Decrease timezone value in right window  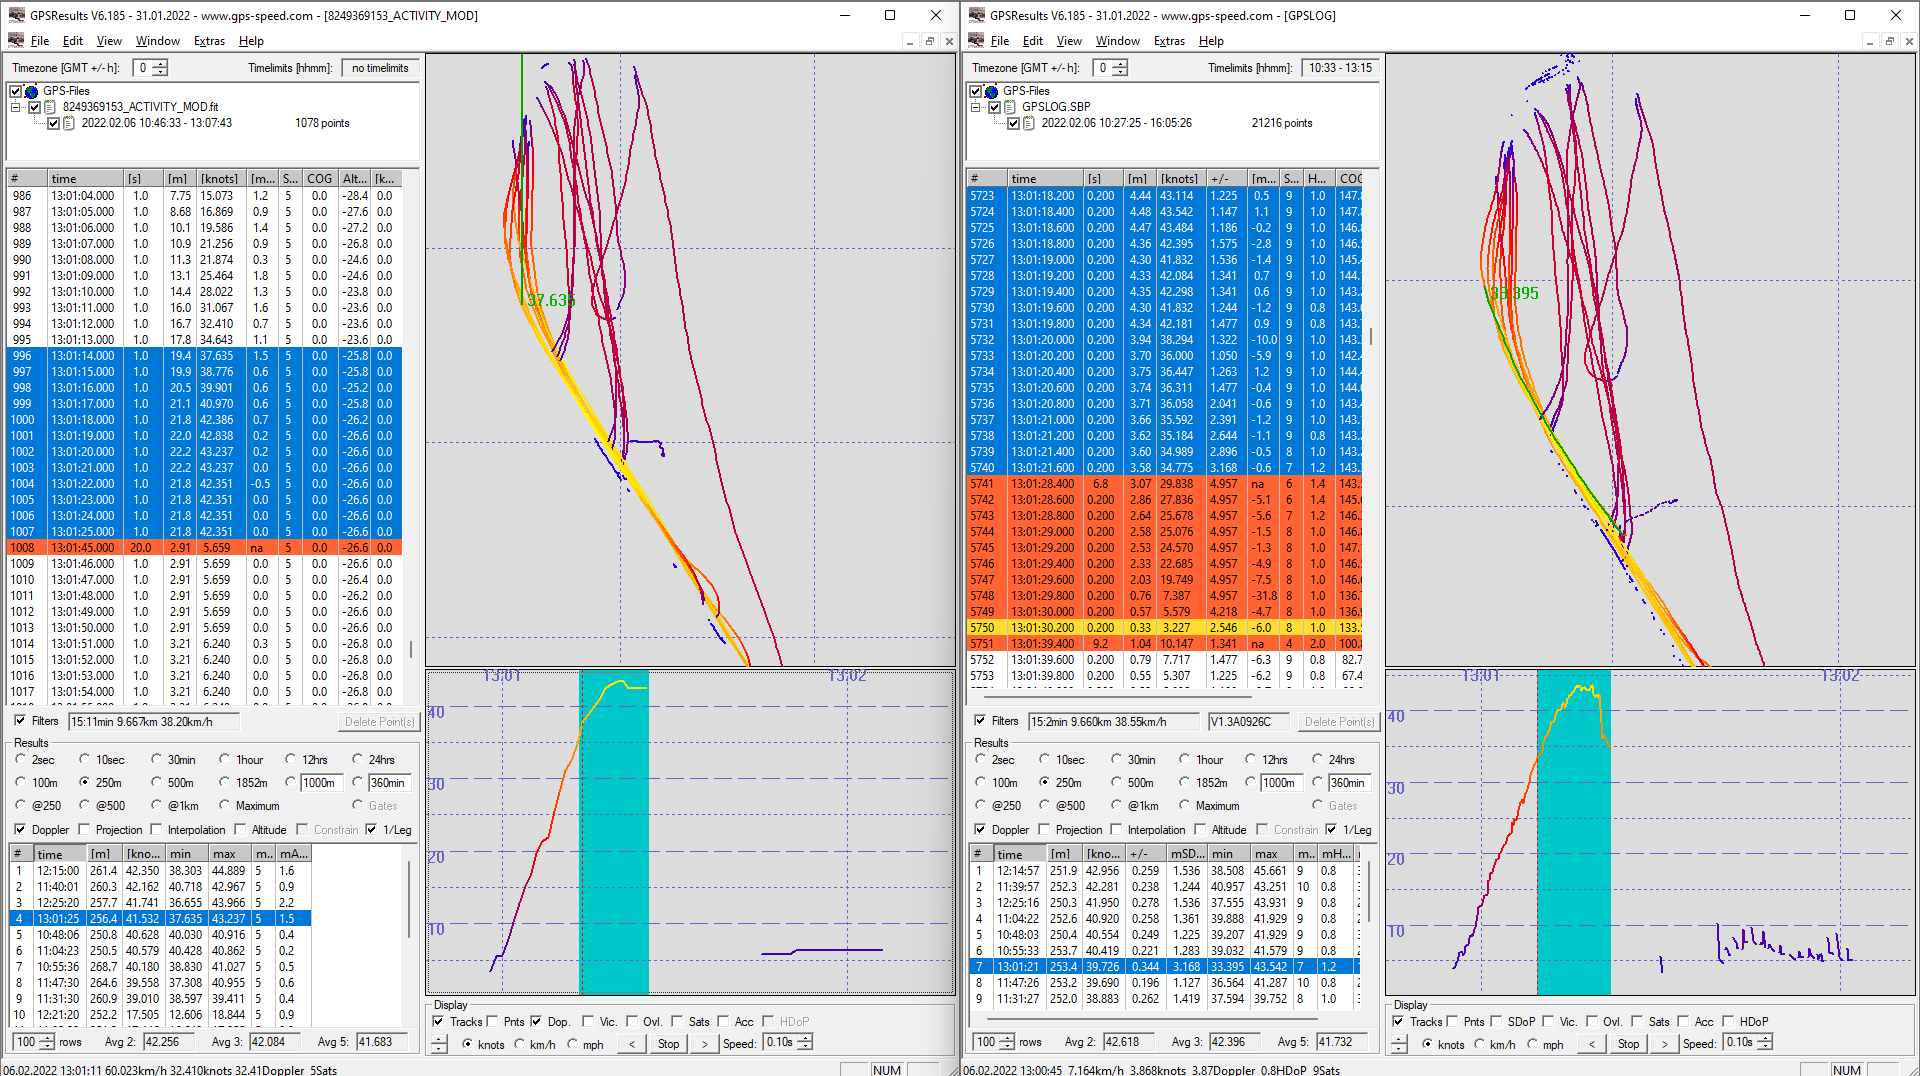point(1120,72)
